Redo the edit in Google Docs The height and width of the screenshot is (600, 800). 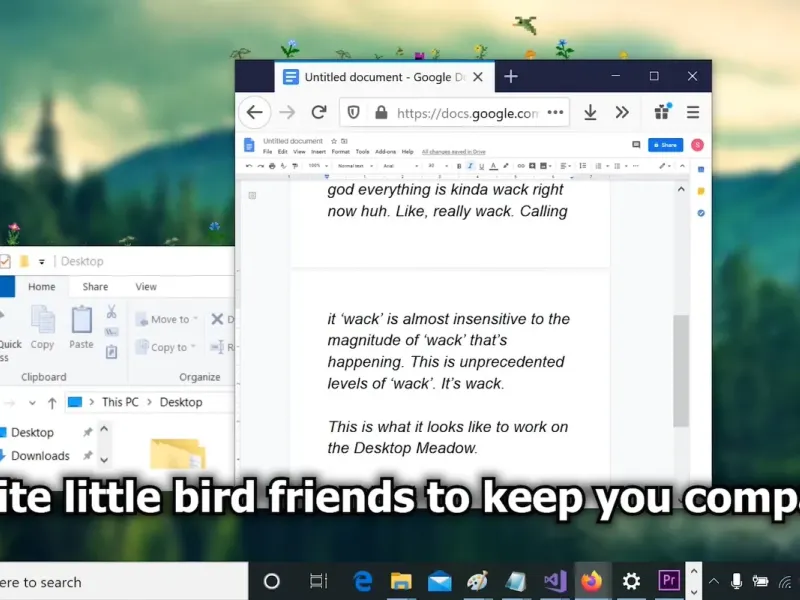[x=261, y=166]
